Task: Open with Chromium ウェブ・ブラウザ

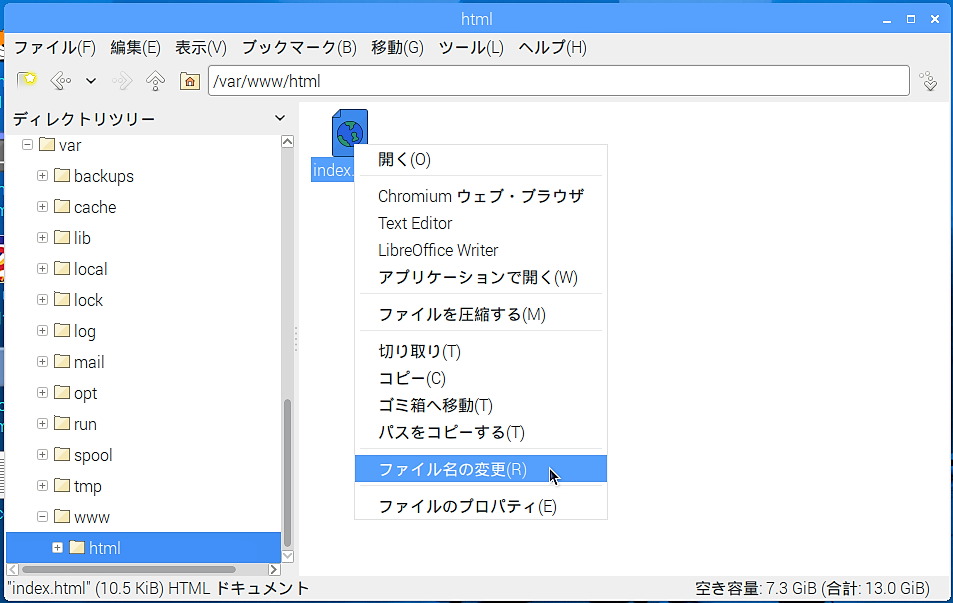Action: click(481, 196)
